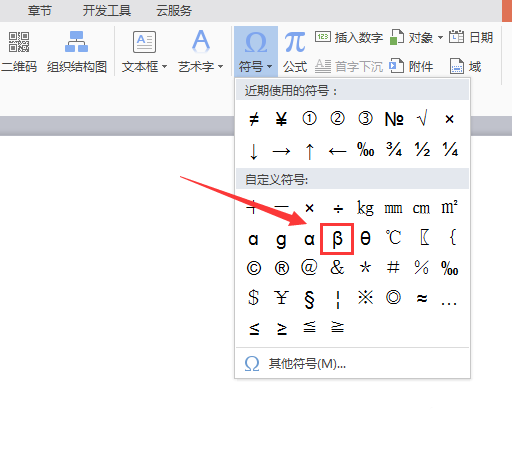Image resolution: width=512 pixels, height=462 pixels.
Task: Insert the kg unit symbol
Action: tap(365, 208)
